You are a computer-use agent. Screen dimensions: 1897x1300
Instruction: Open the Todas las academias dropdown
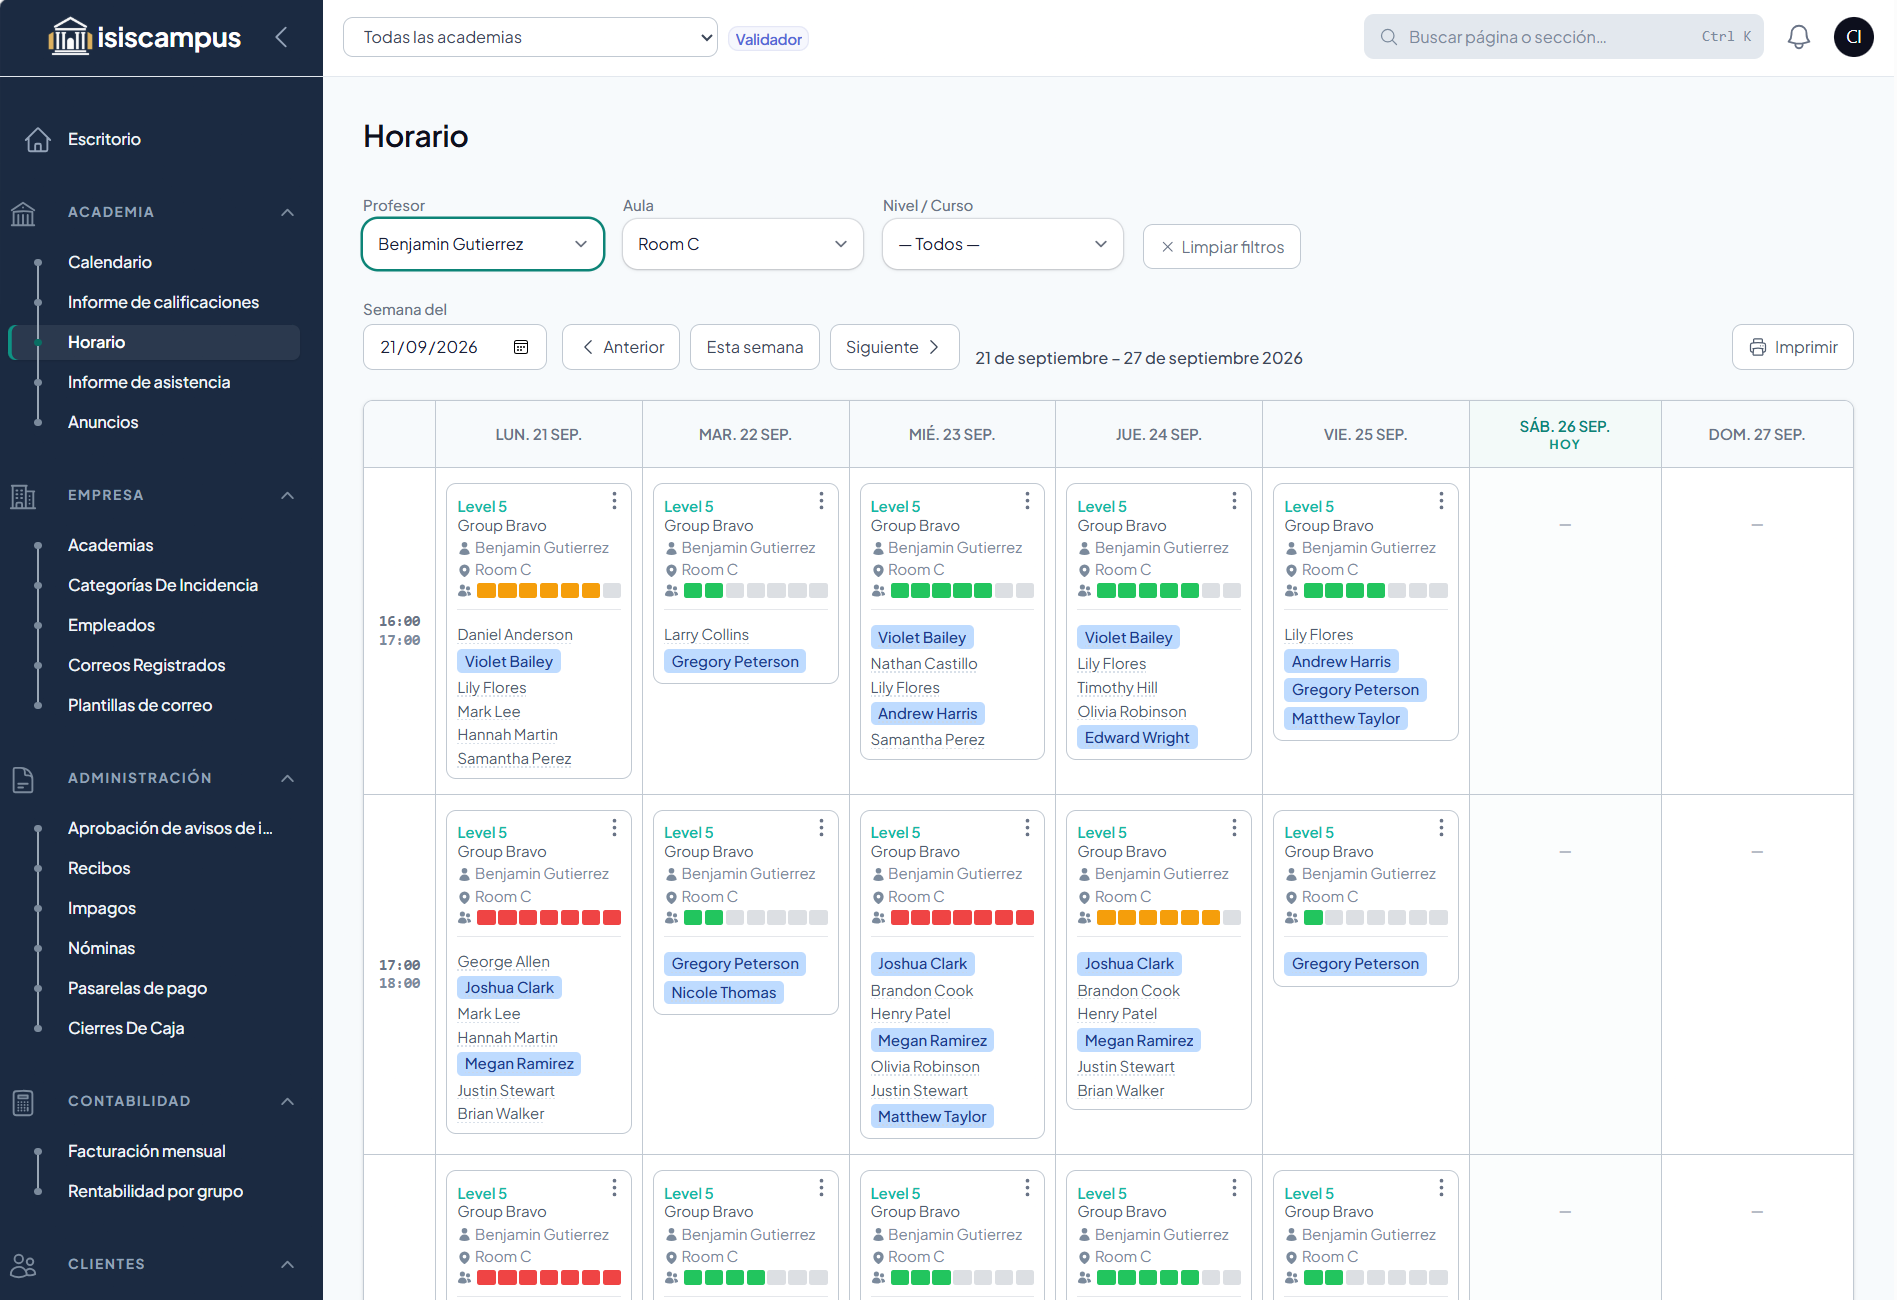530,37
